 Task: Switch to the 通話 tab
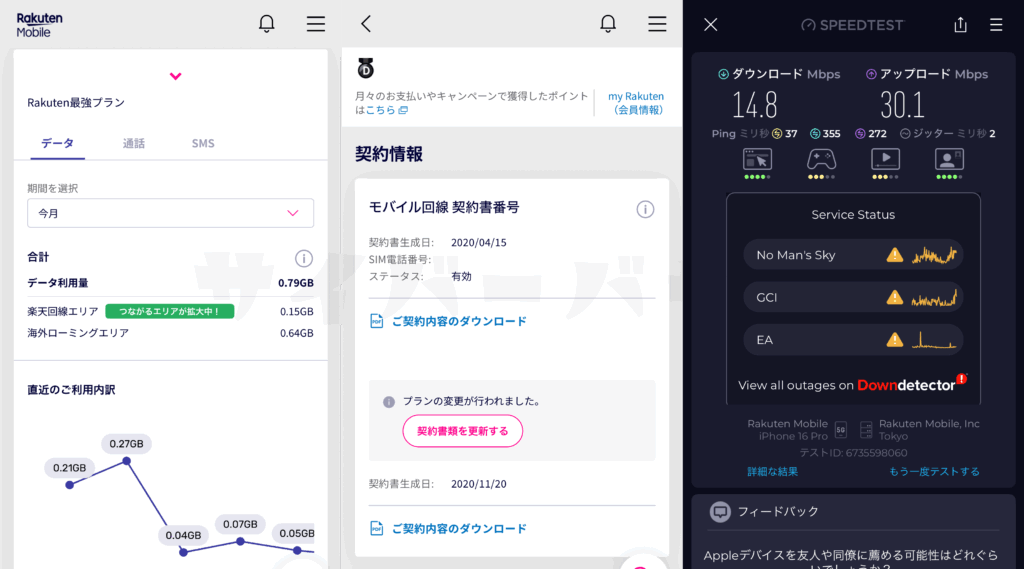(134, 143)
